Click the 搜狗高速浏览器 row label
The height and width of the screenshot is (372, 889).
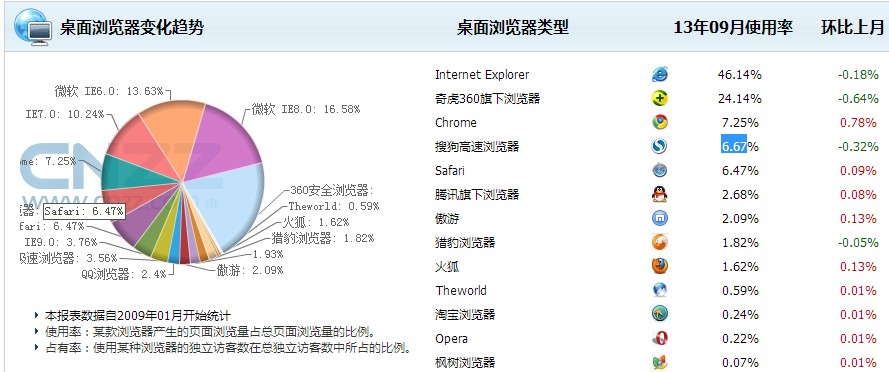[x=477, y=146]
